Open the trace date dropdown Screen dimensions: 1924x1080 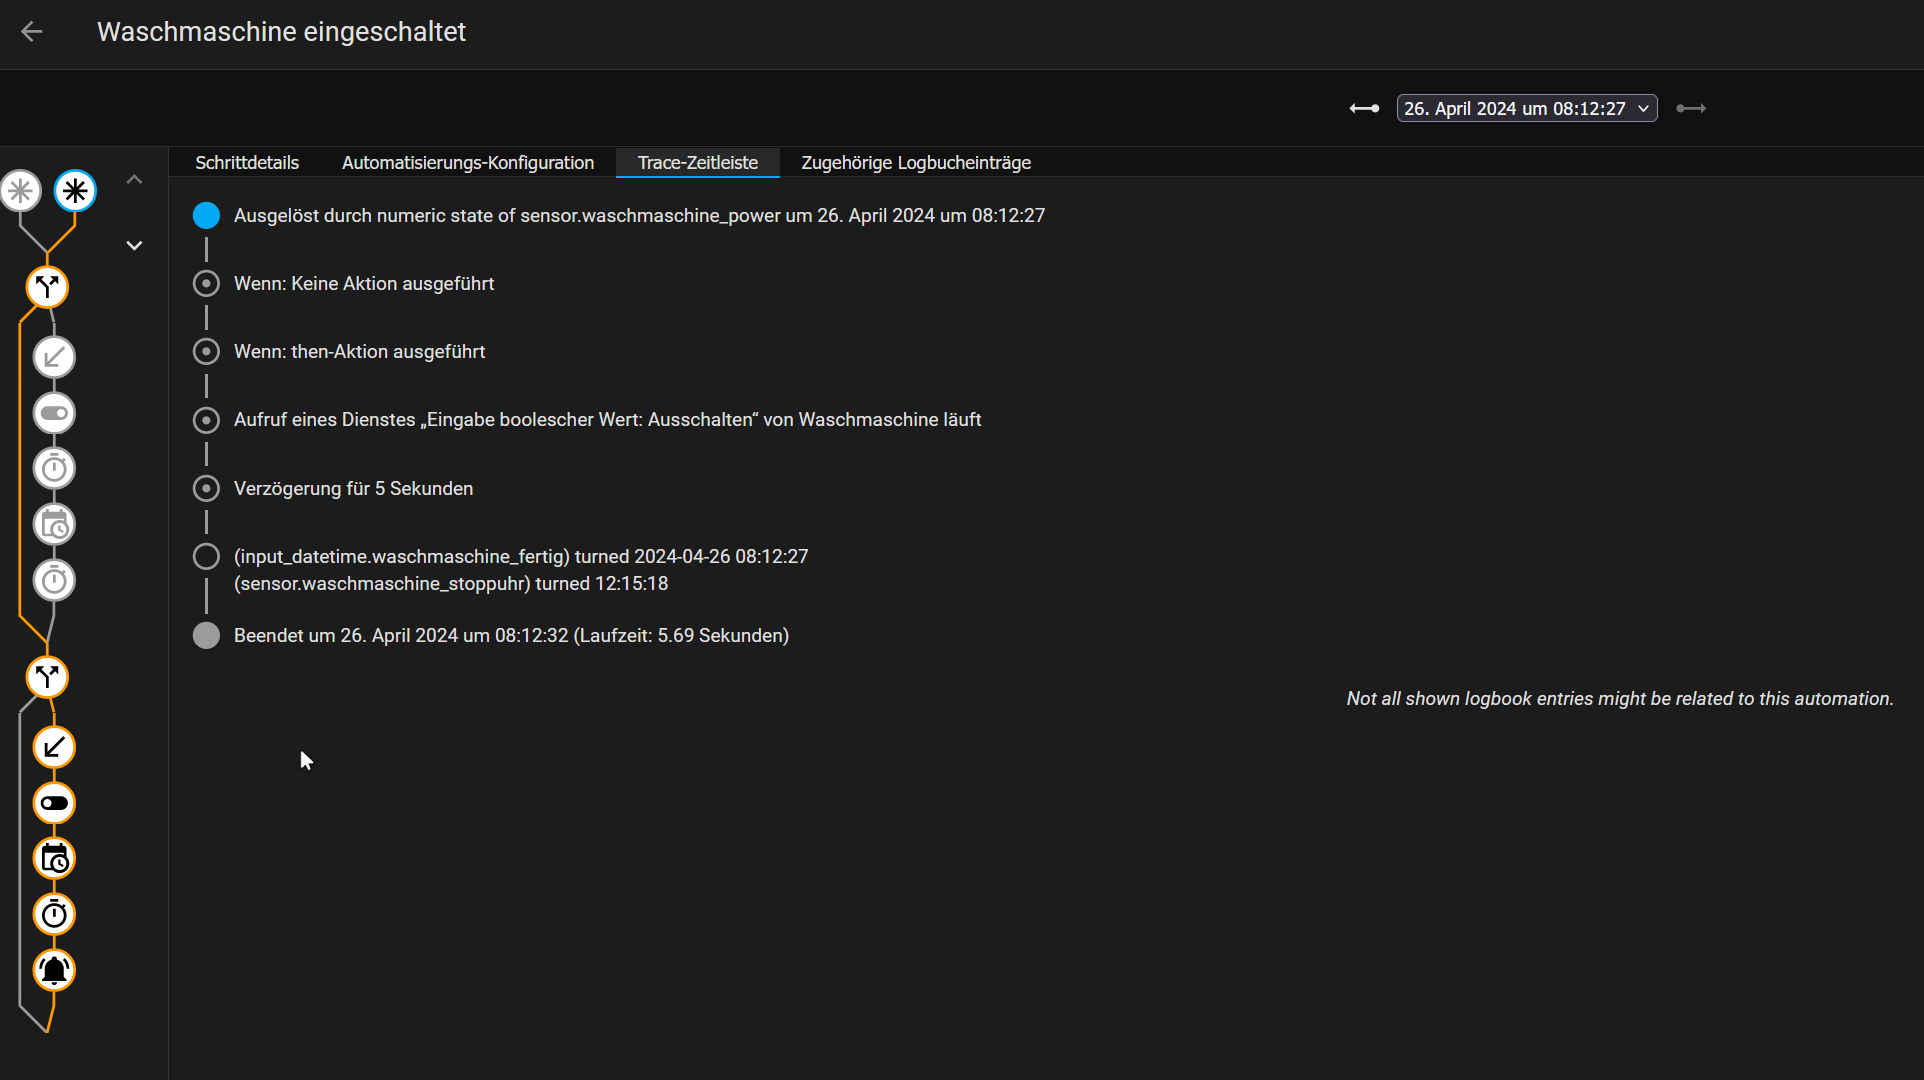1526,108
